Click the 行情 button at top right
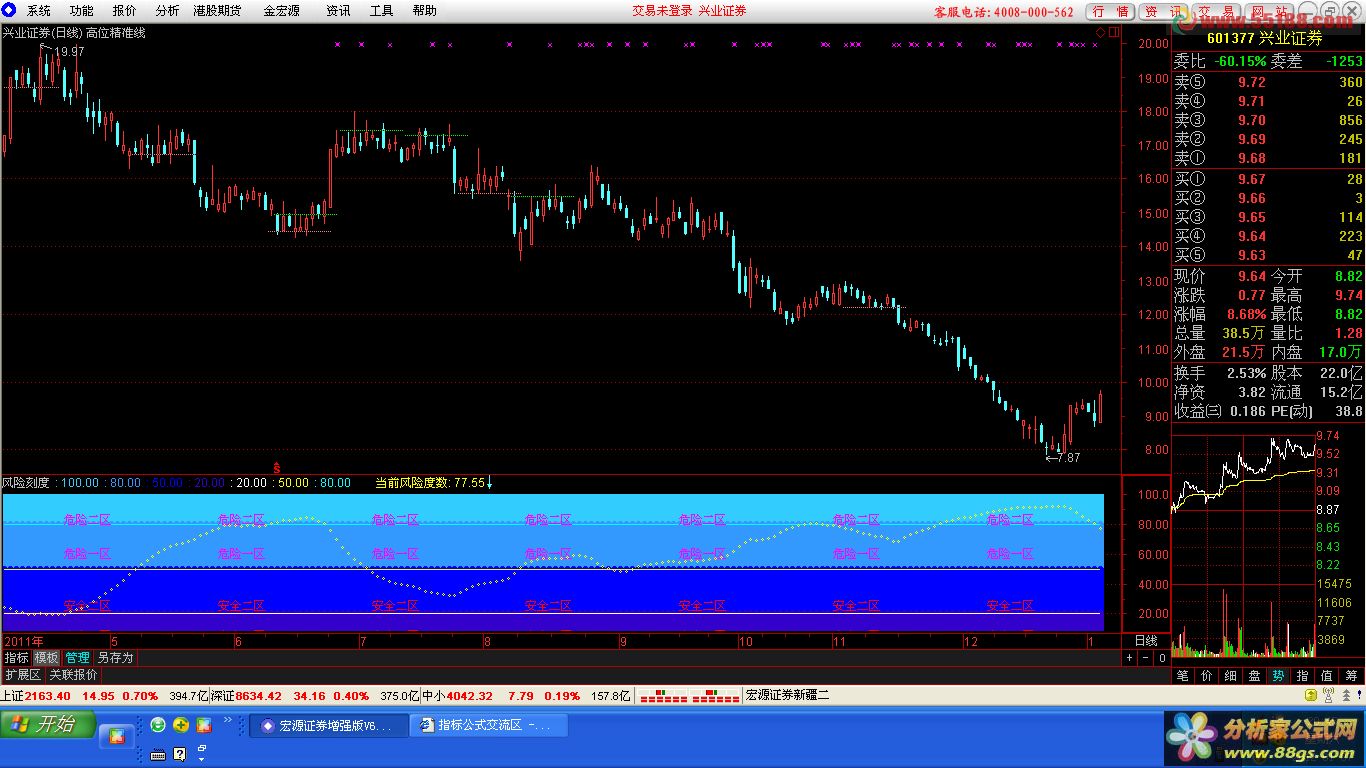Screen dimensions: 1366x768 1111,11
